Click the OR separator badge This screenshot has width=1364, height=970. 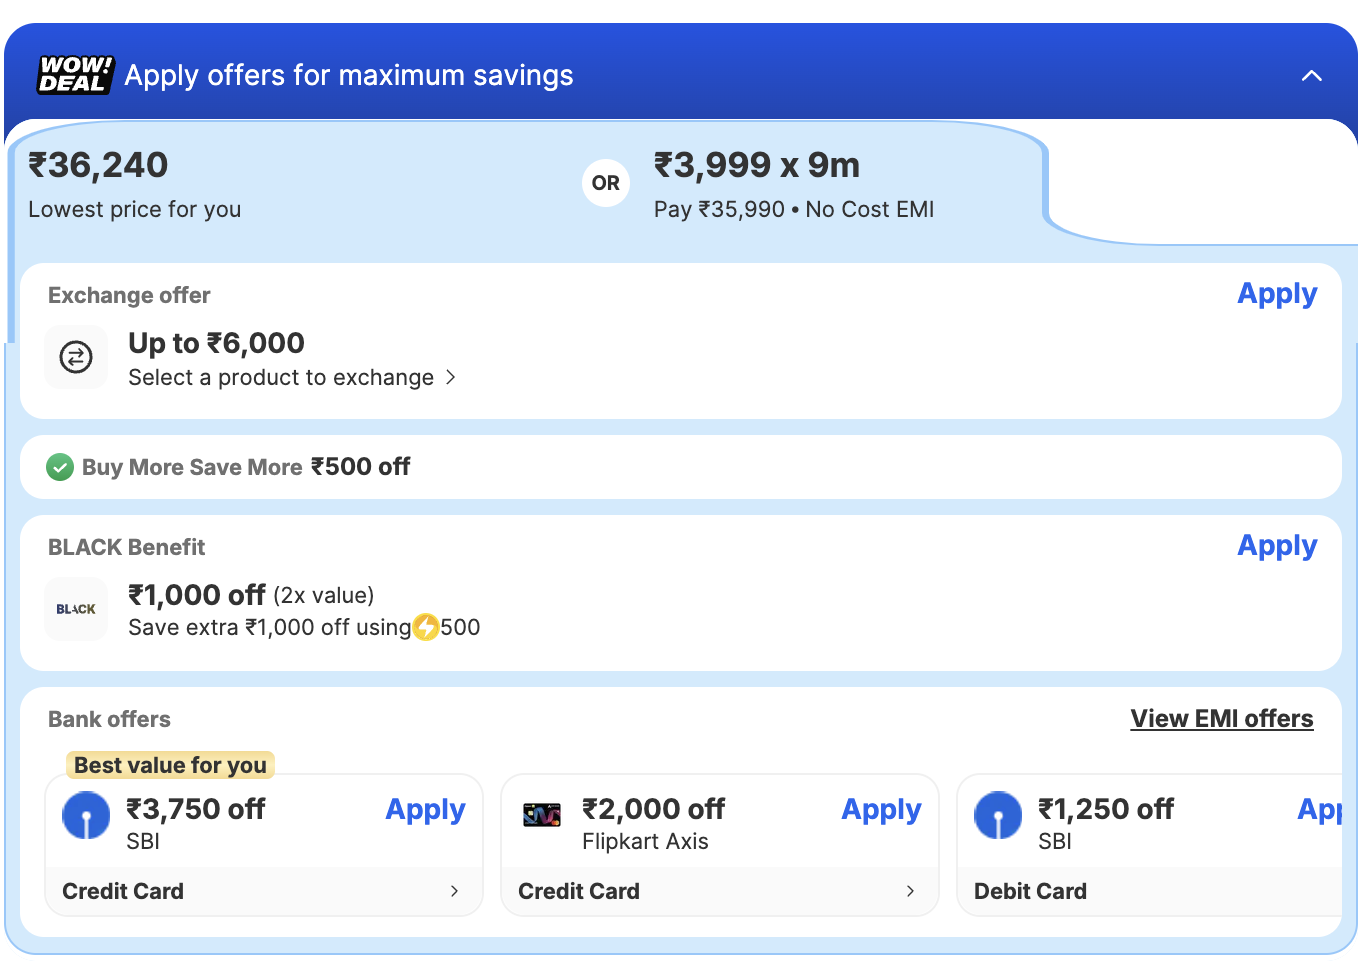(x=606, y=183)
